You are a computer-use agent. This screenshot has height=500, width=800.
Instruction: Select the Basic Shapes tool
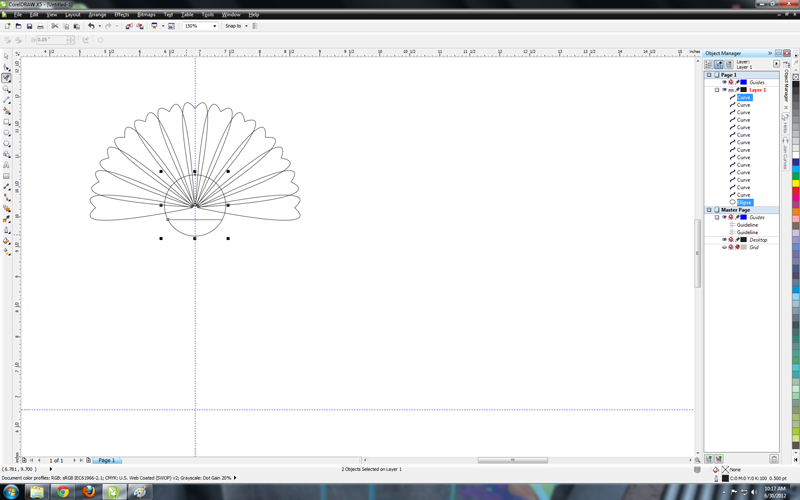(x=6, y=154)
